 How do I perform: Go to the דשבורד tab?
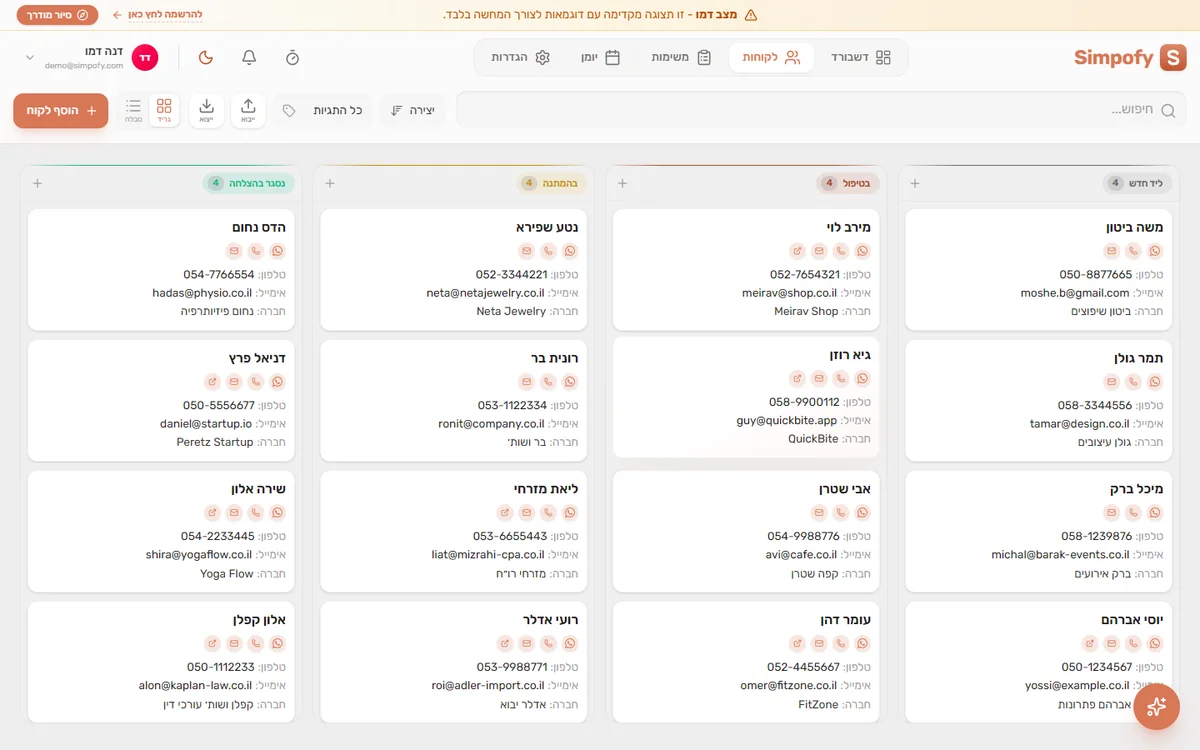860,58
